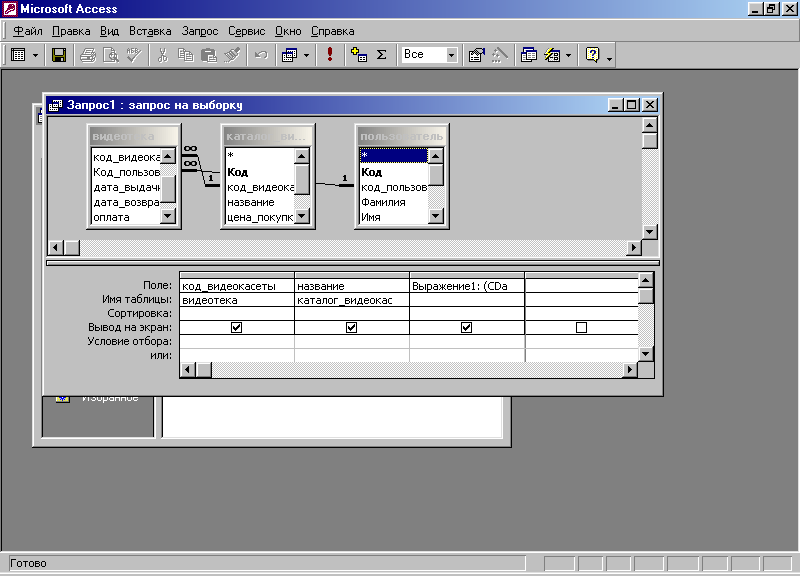Click the Copy icon in toolbar
The width and height of the screenshot is (800, 576).
(x=186, y=55)
